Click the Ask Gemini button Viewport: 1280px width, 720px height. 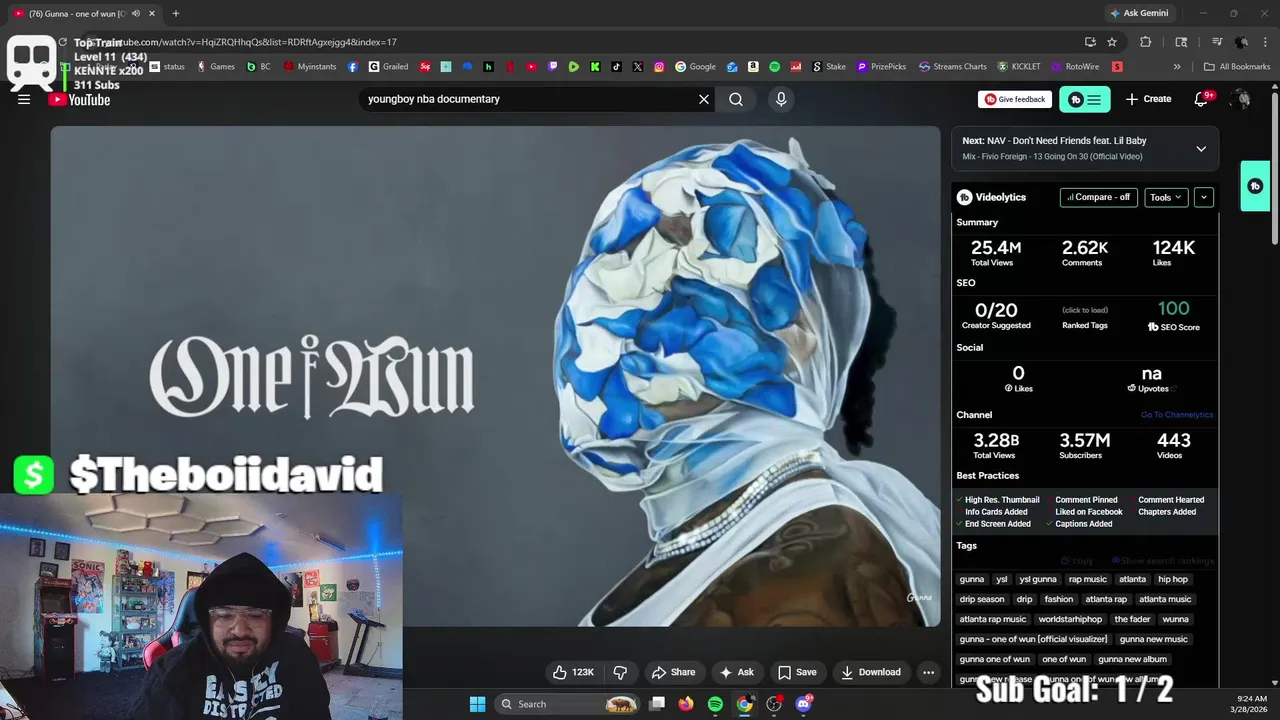tap(1139, 13)
